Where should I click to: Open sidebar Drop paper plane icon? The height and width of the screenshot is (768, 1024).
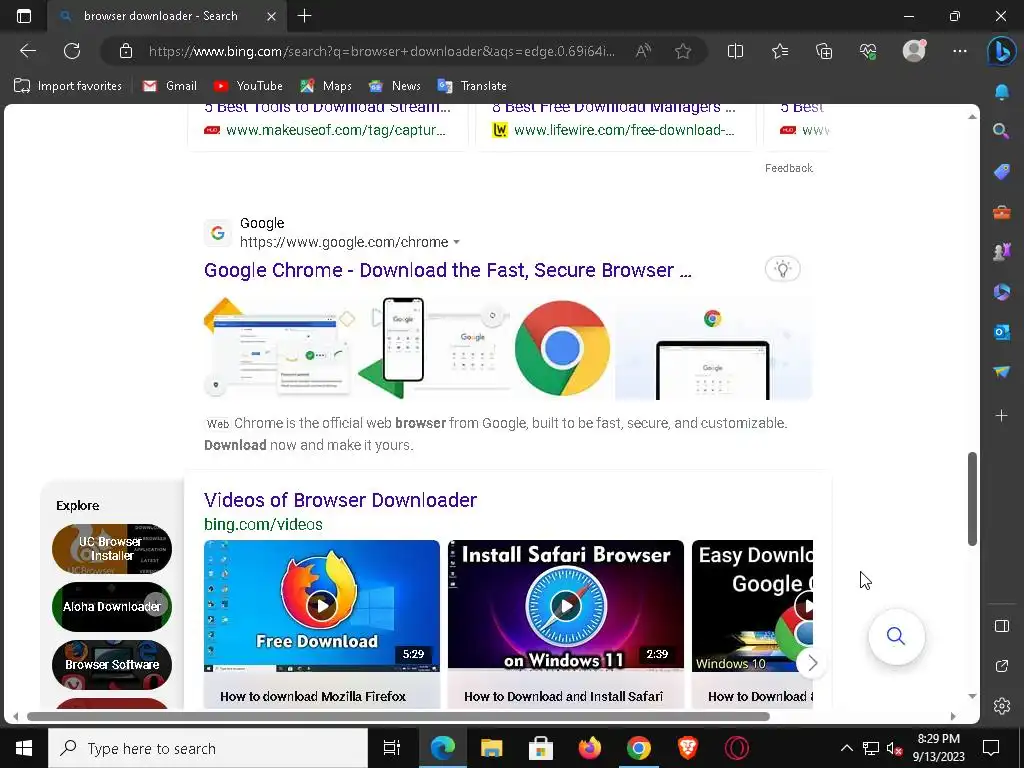pyautogui.click(x=1001, y=372)
